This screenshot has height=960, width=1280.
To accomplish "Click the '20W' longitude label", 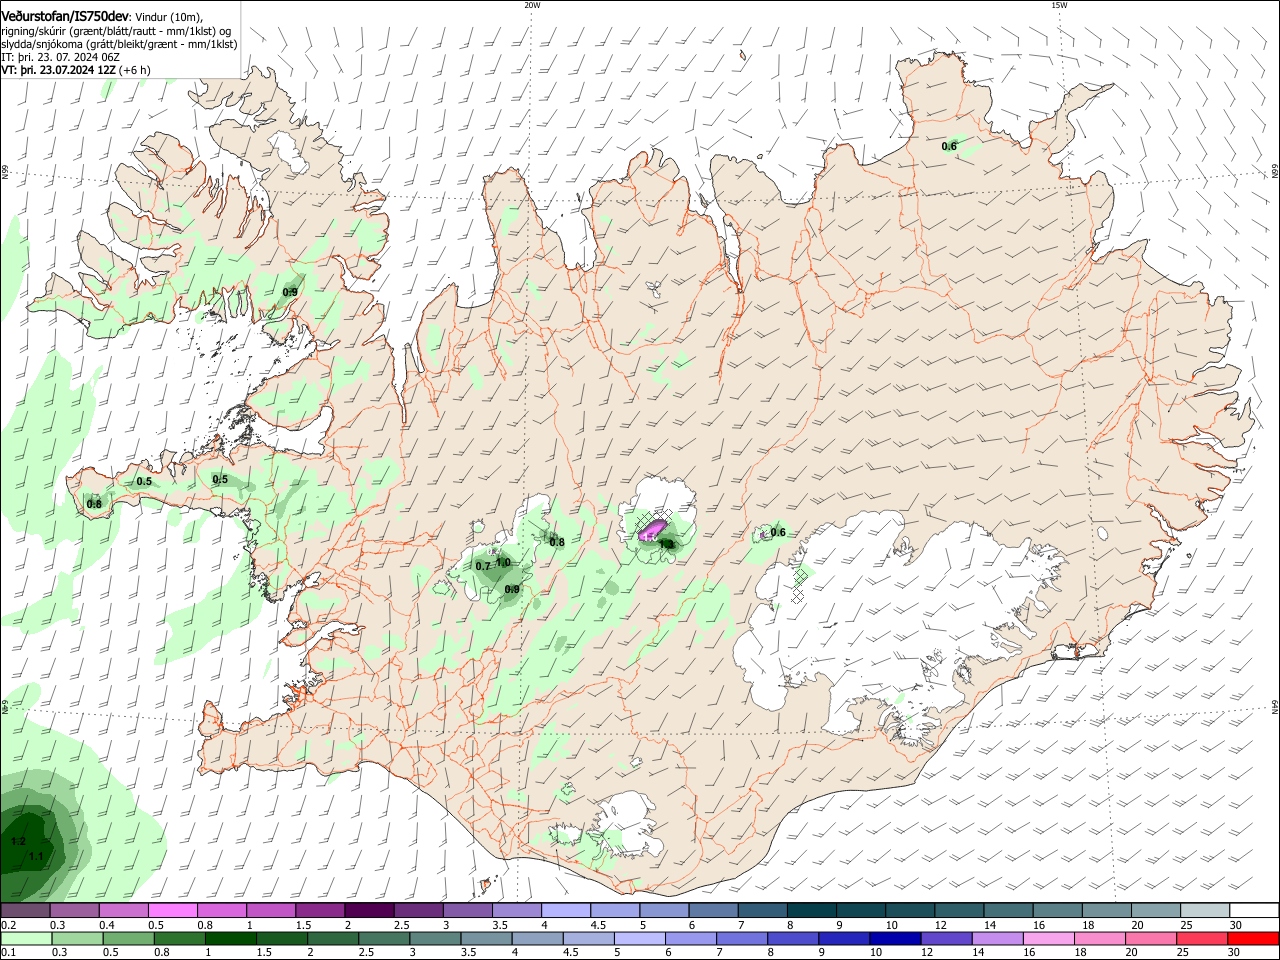I will (532, 5).
